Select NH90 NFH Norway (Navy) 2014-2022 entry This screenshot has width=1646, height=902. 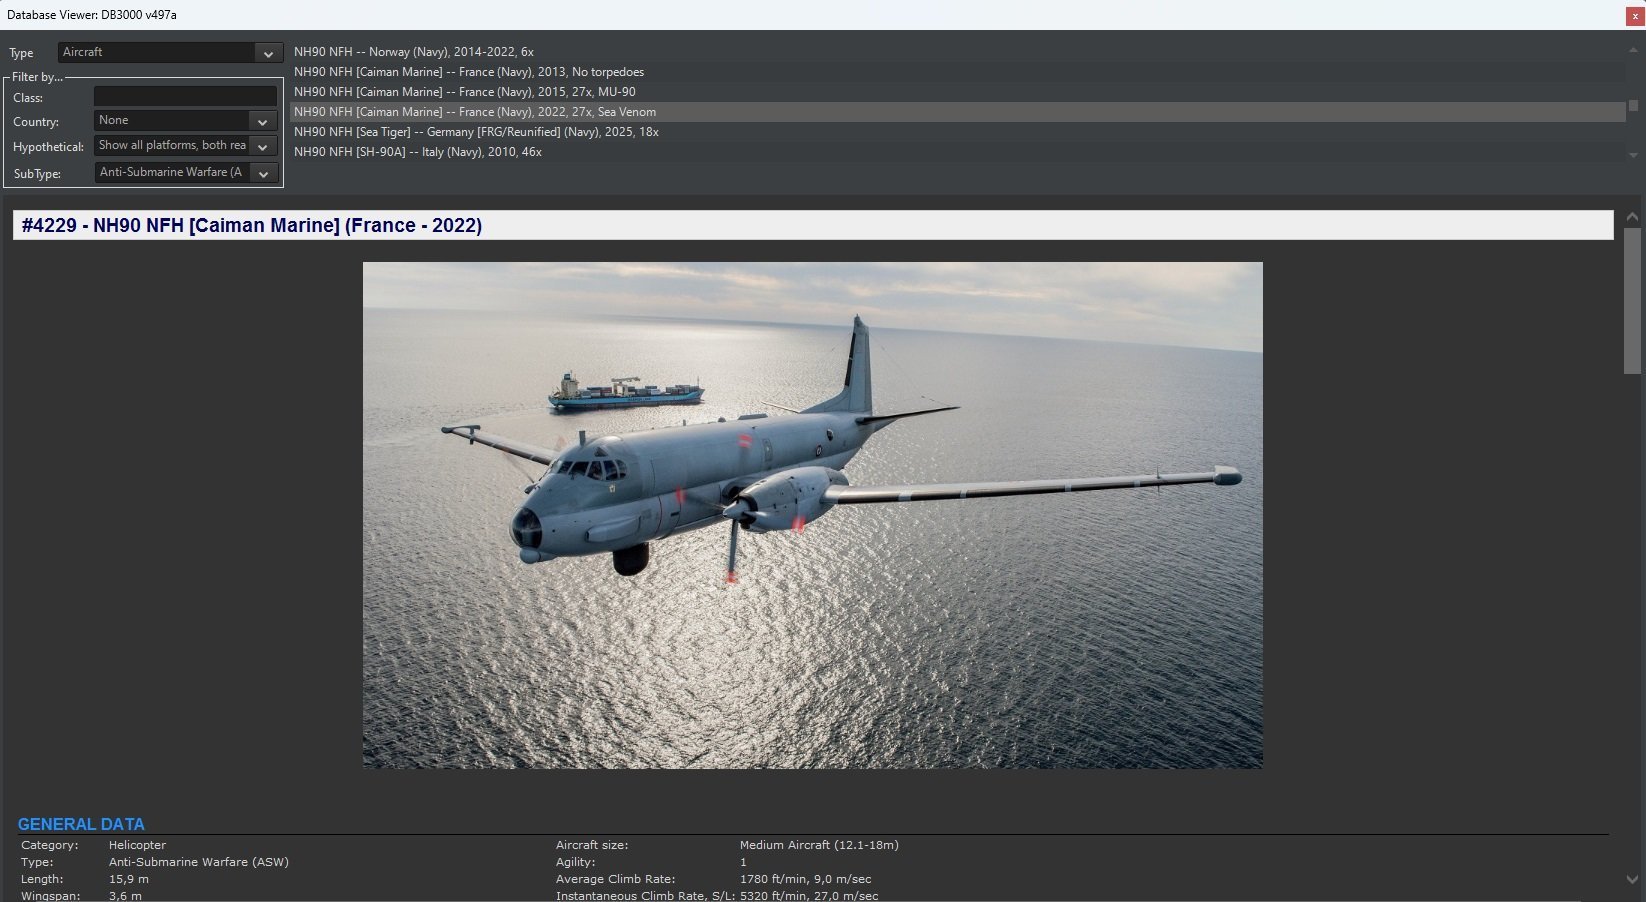click(414, 52)
